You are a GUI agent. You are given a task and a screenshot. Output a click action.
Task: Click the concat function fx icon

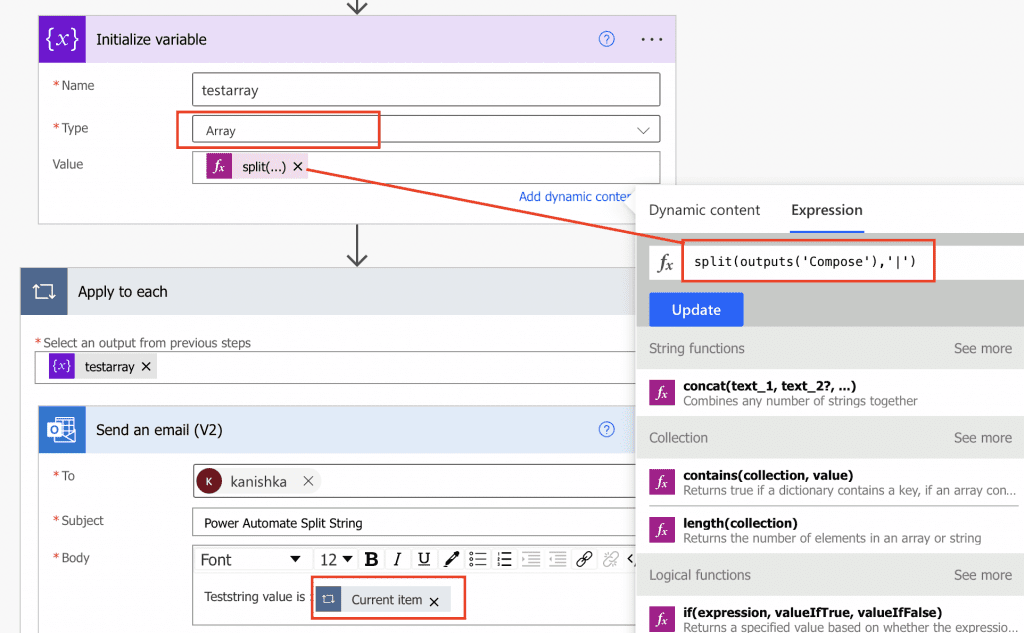[x=662, y=393]
